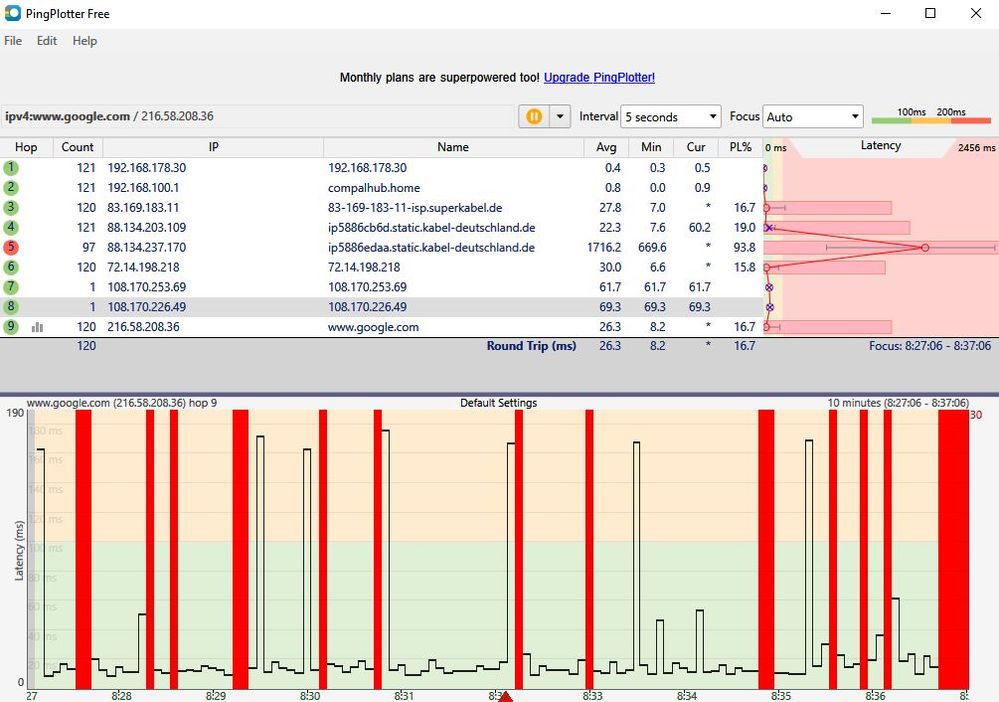Click hop 3's green circle icon
This screenshot has height=702, width=999.
pyautogui.click(x=13, y=208)
